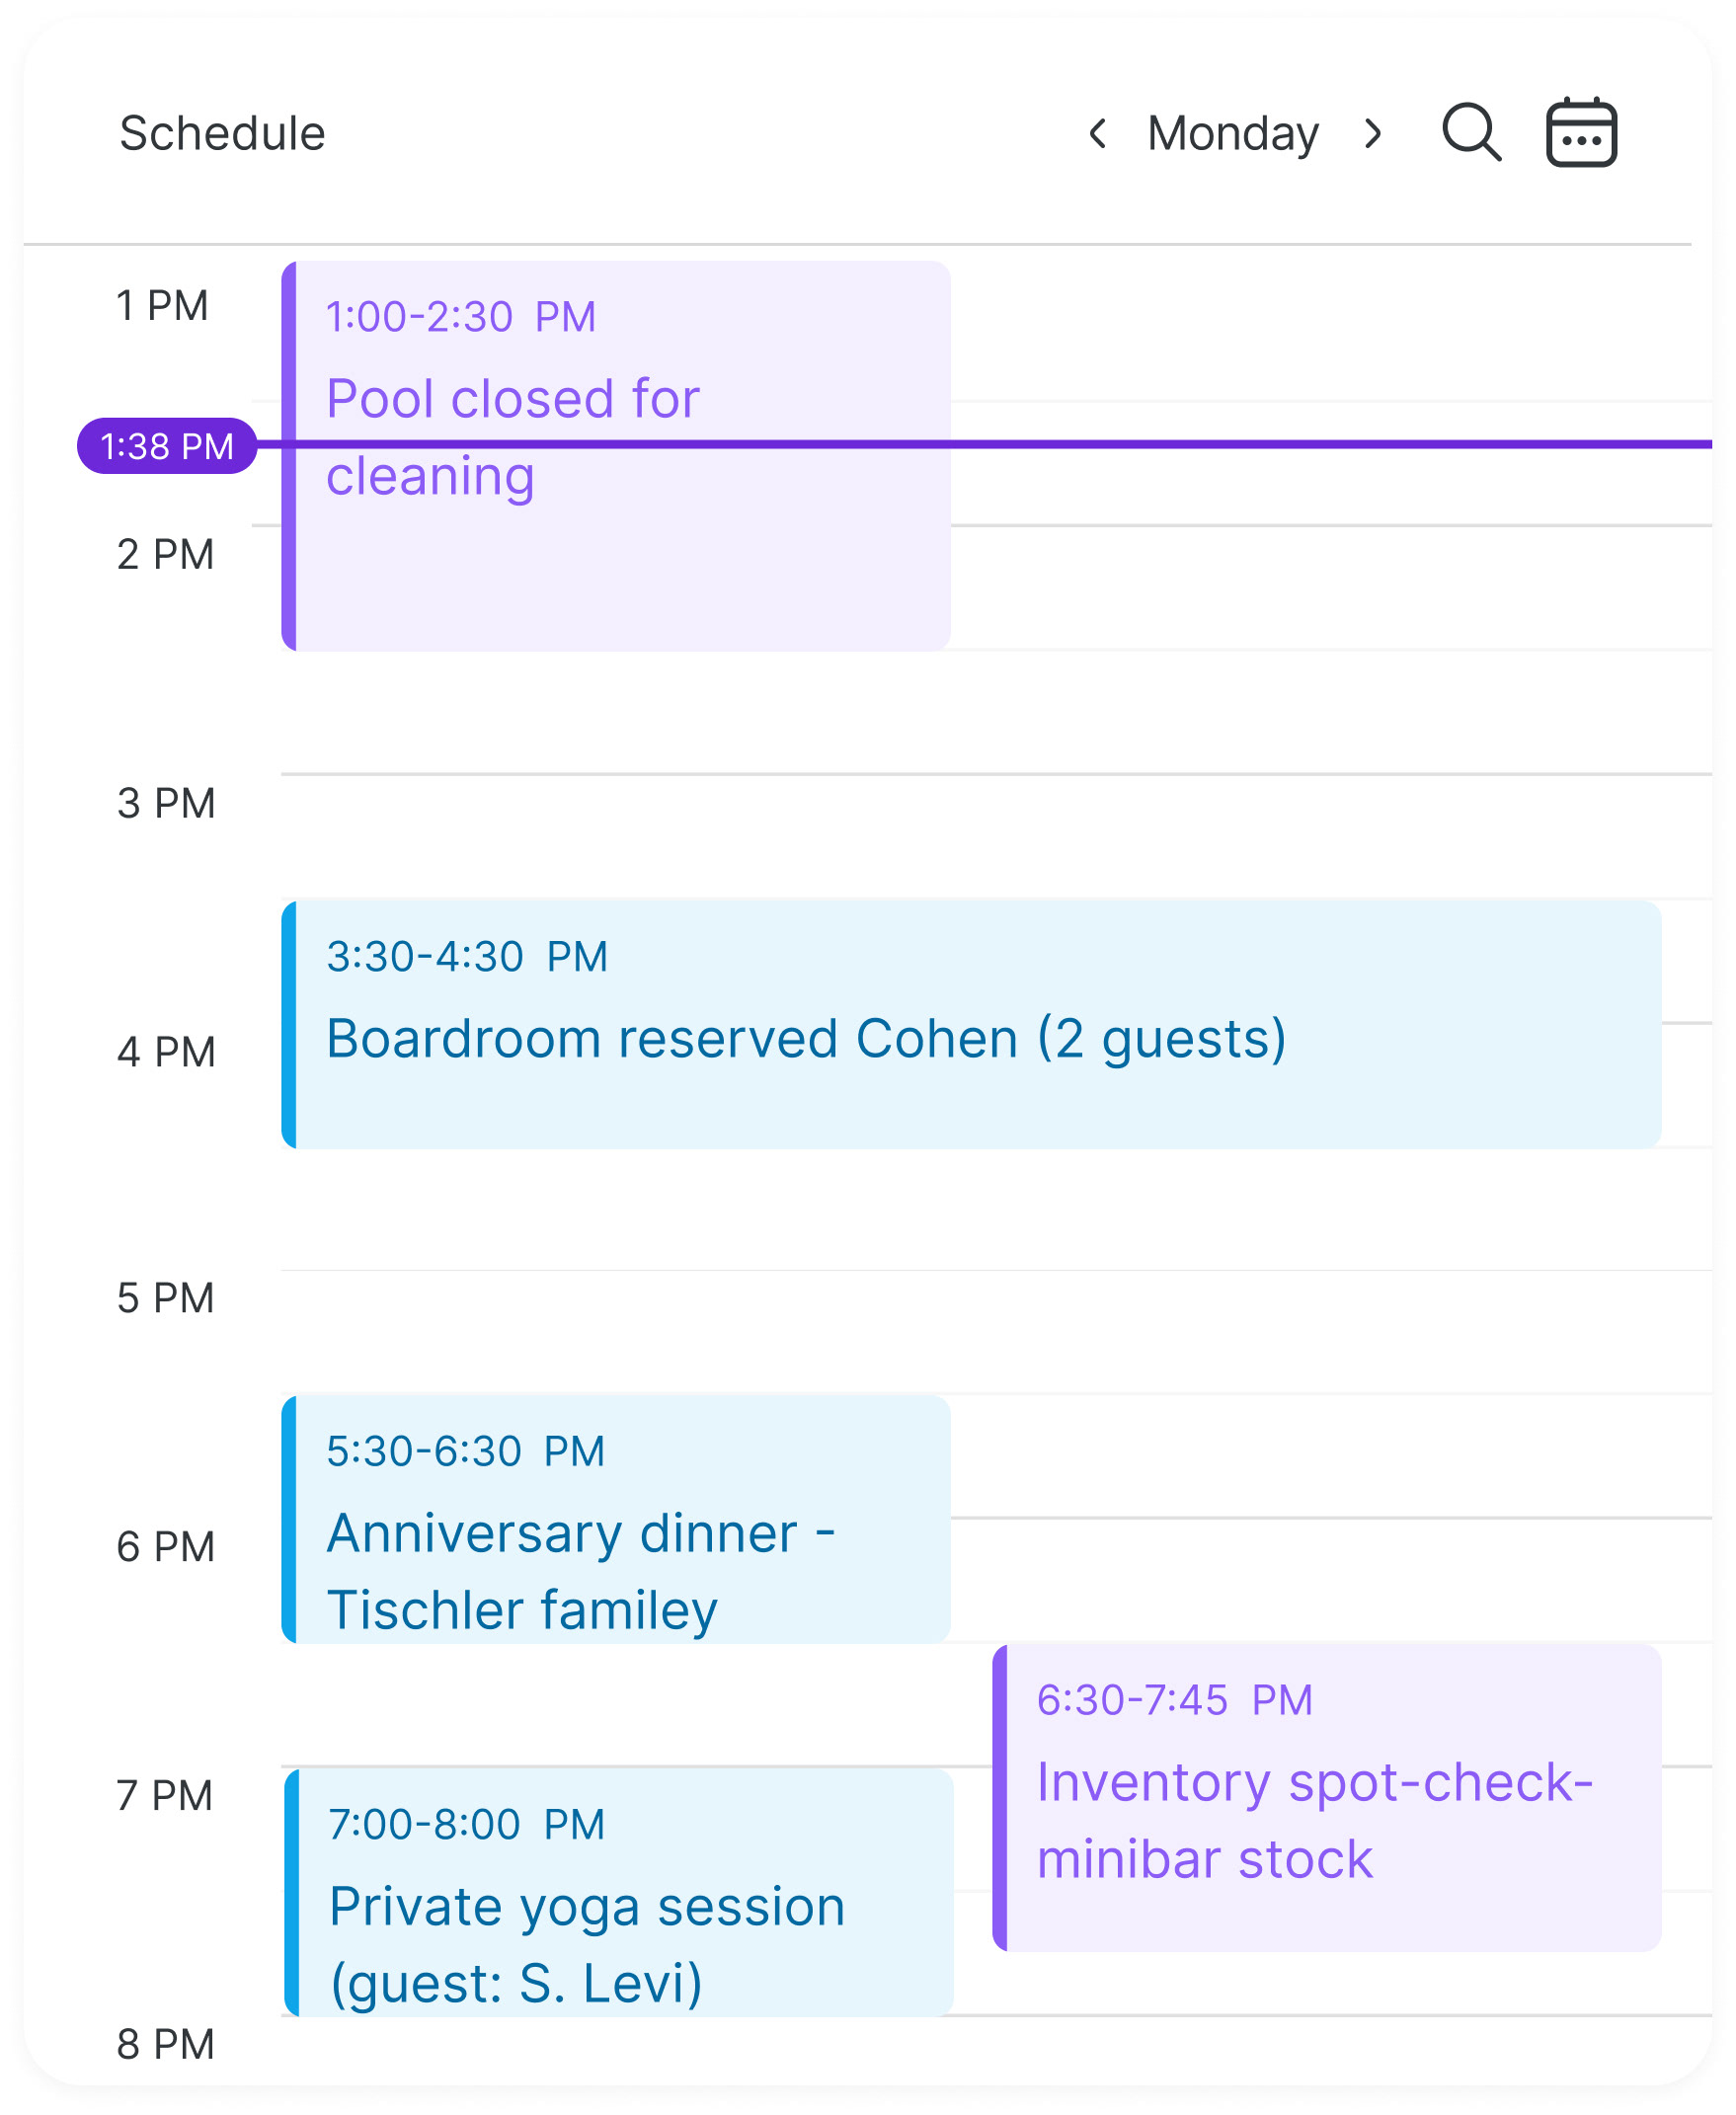
Task: Click the 1 PM time label
Action: [x=162, y=306]
